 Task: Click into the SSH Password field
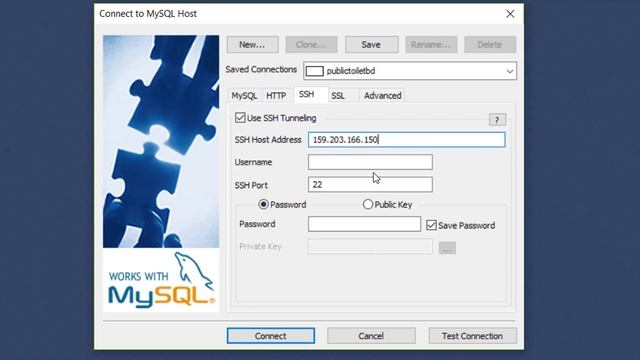364,224
